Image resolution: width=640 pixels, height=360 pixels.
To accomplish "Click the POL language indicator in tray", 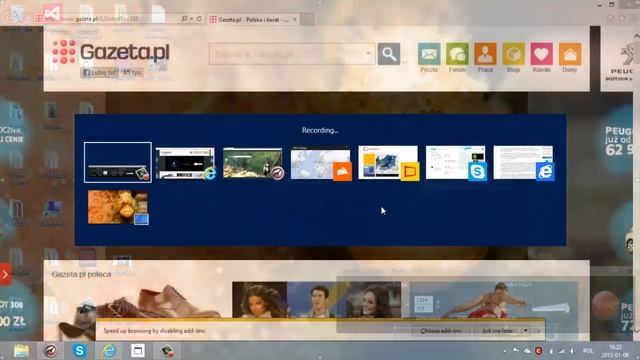I will tap(588, 351).
